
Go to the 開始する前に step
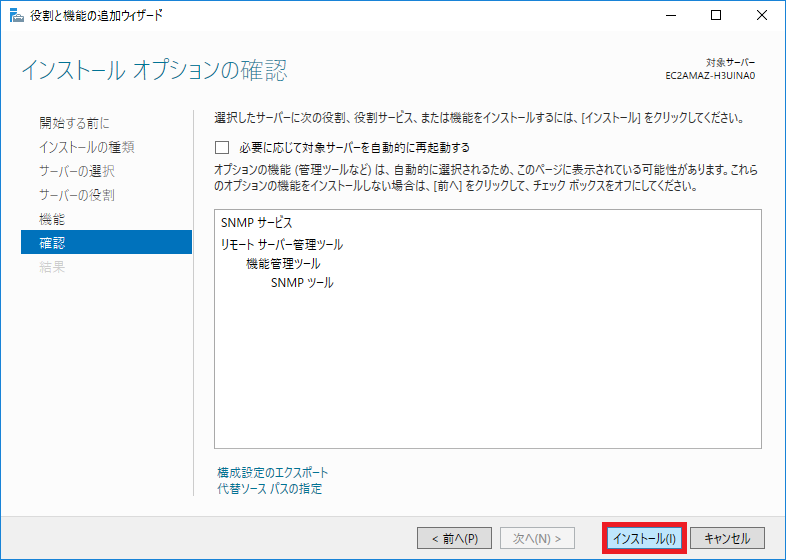[74, 123]
